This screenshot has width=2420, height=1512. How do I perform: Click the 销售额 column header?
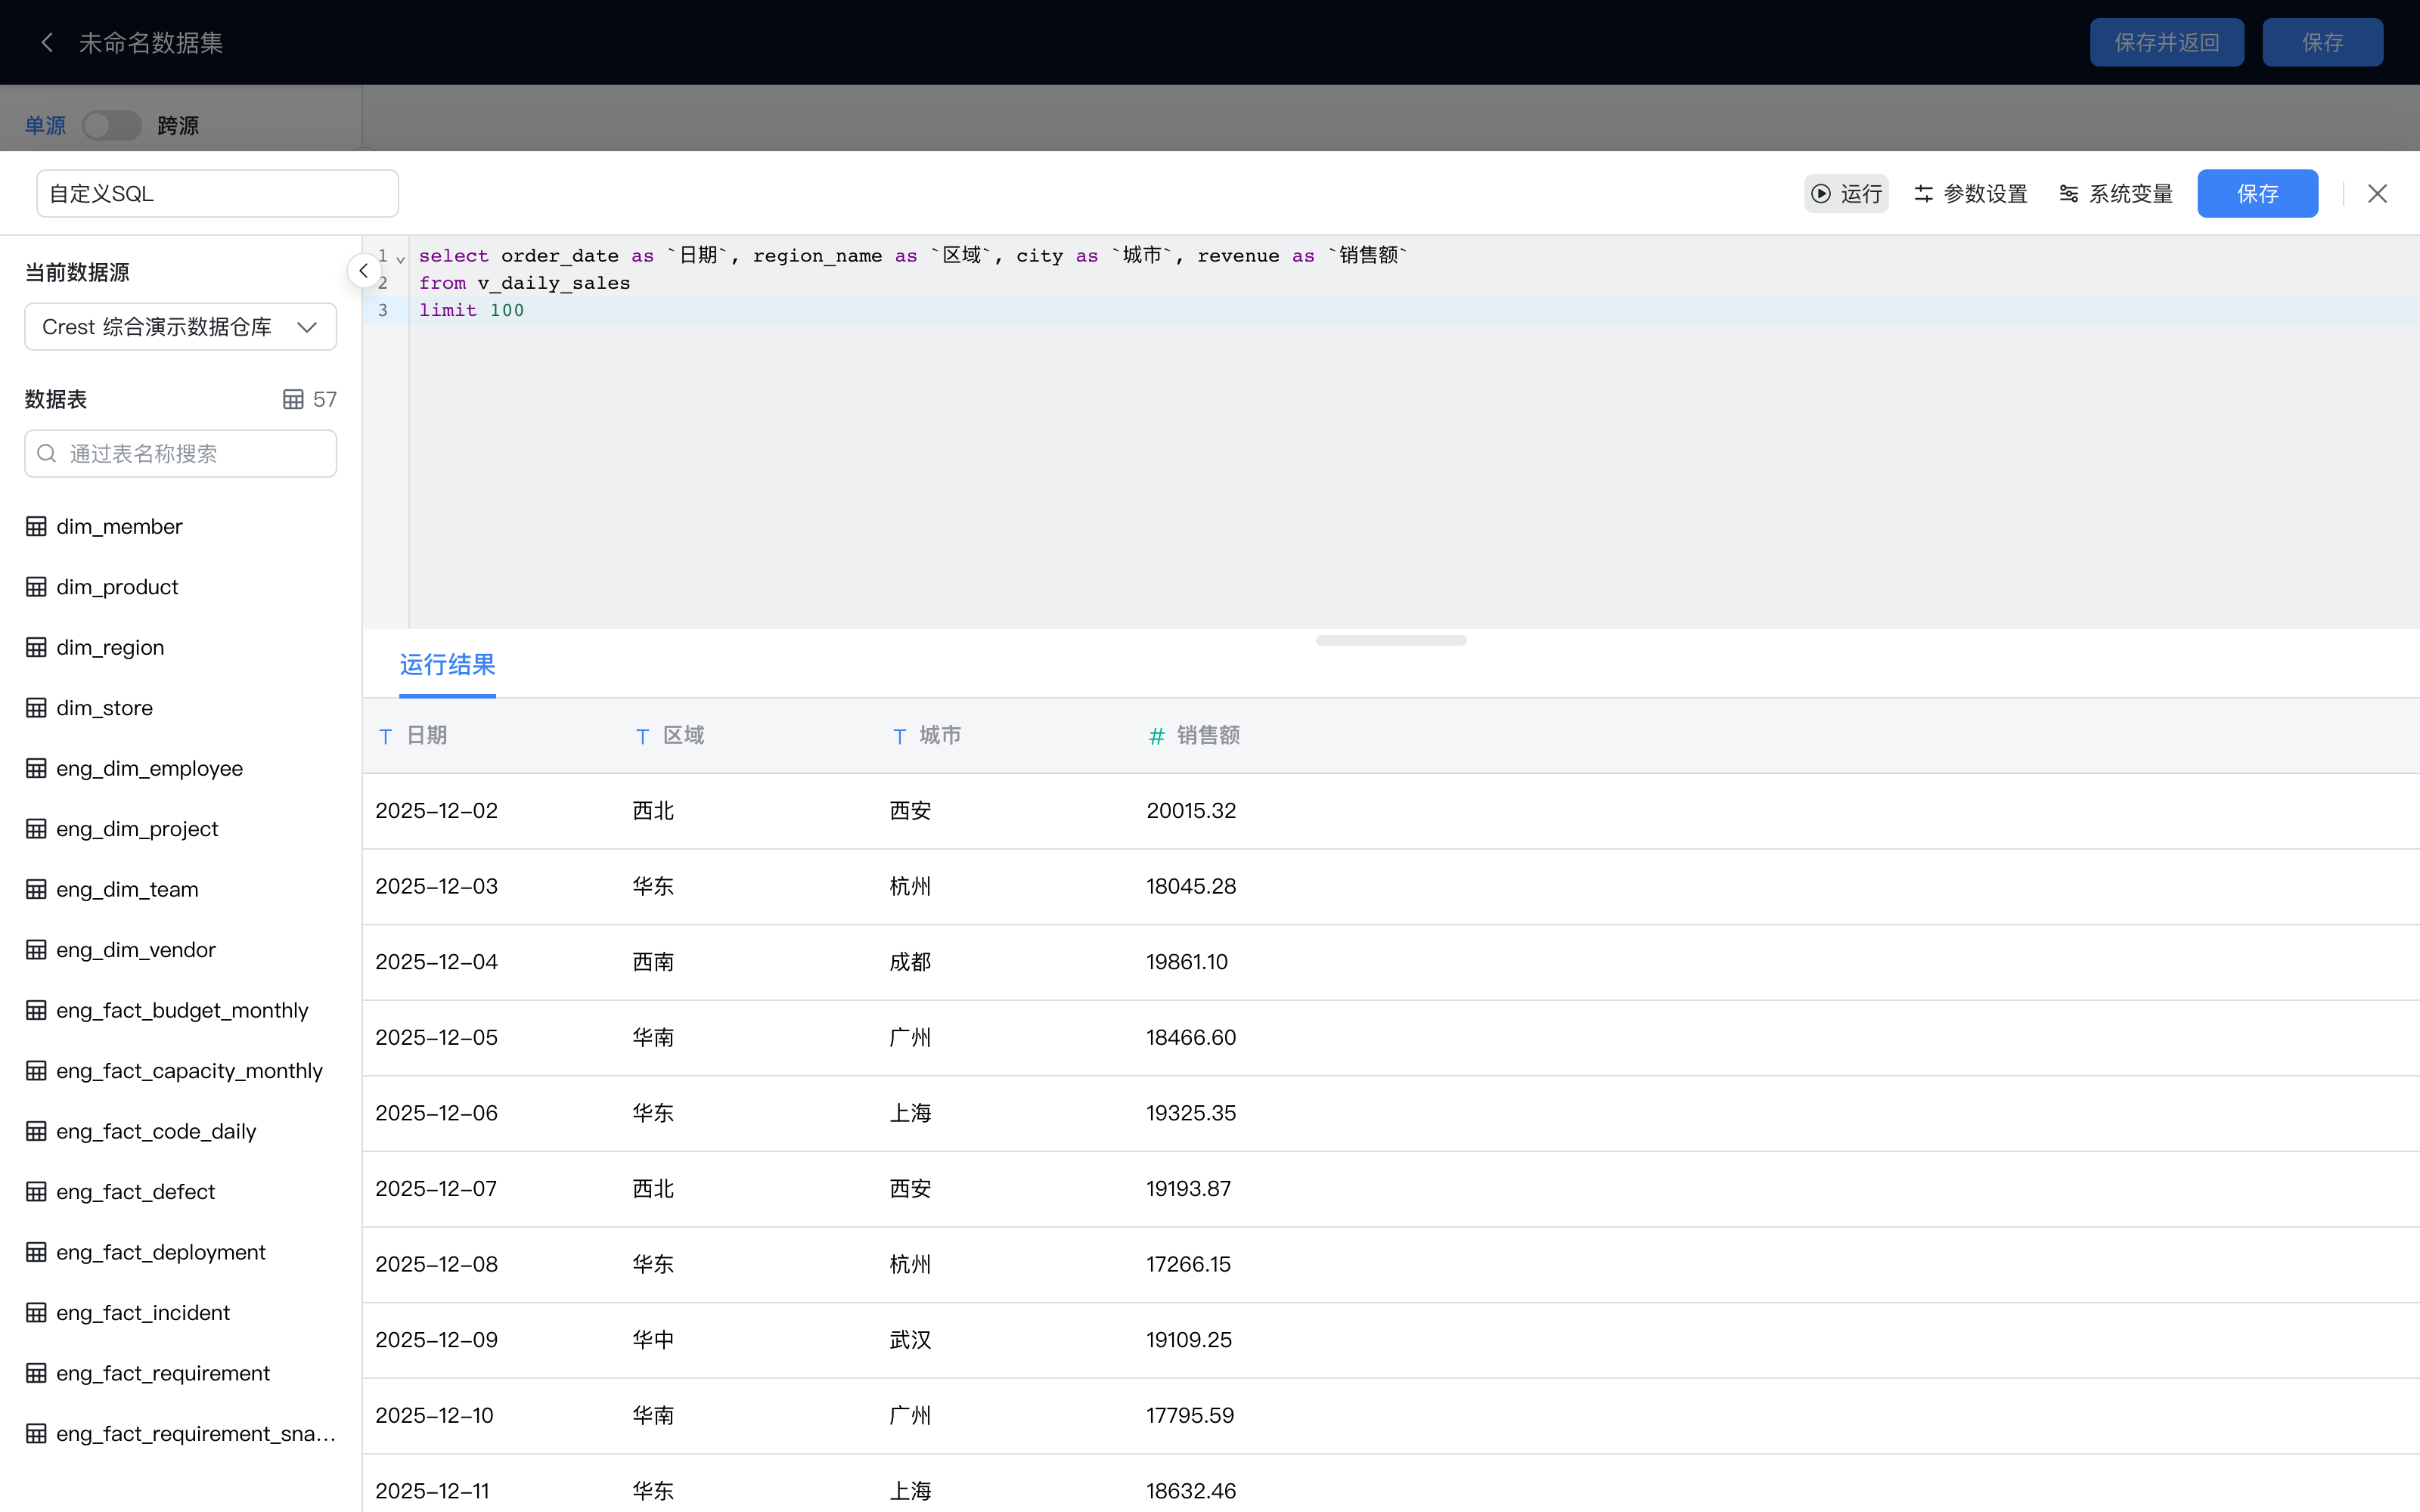pyautogui.click(x=1208, y=736)
